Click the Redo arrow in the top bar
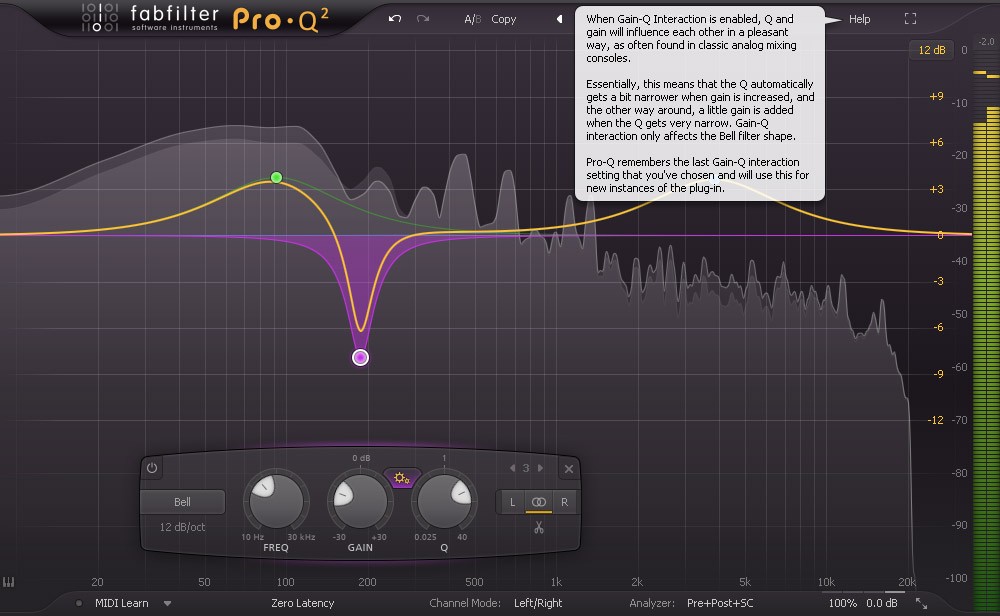Image resolution: width=1000 pixels, height=616 pixels. [423, 19]
